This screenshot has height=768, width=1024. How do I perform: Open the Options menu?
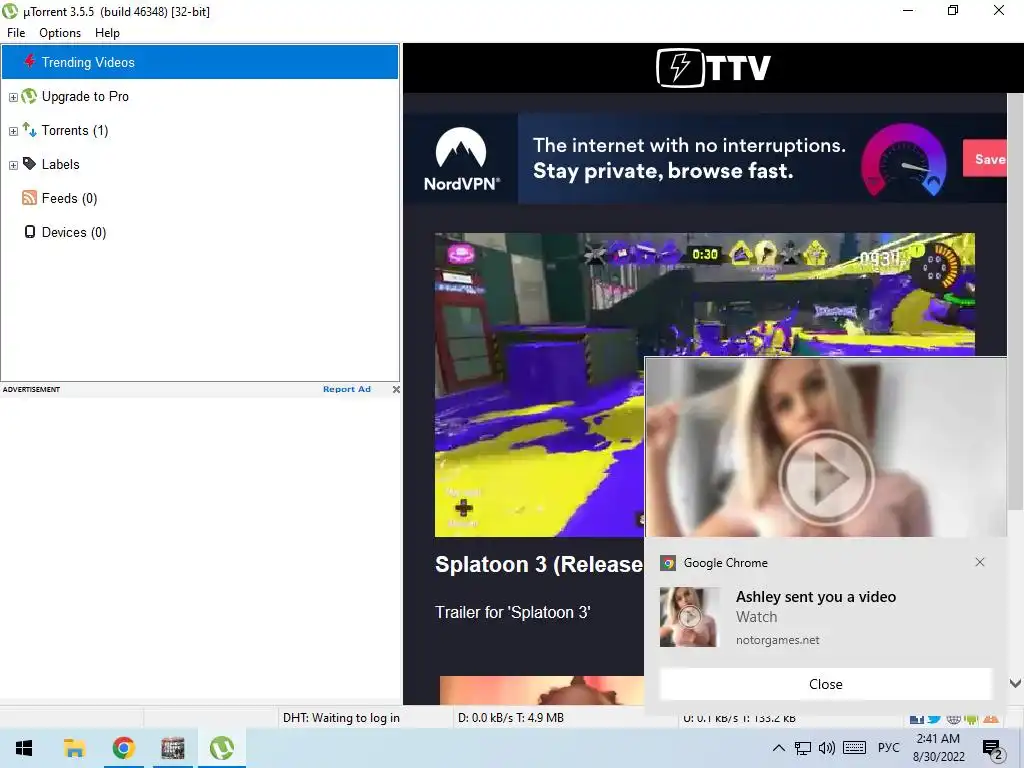60,33
